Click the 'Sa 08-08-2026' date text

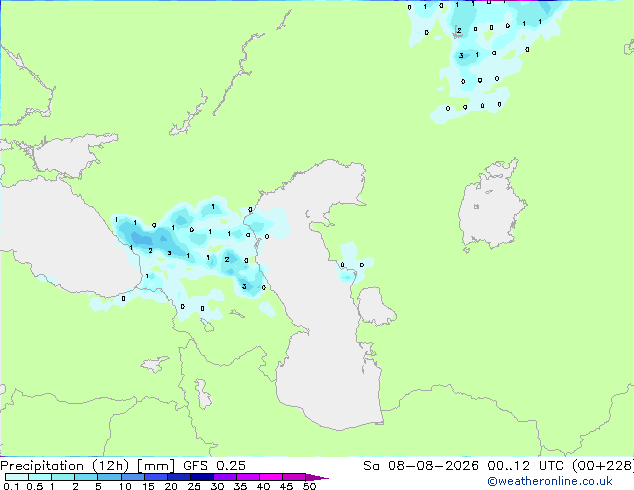tap(421, 466)
